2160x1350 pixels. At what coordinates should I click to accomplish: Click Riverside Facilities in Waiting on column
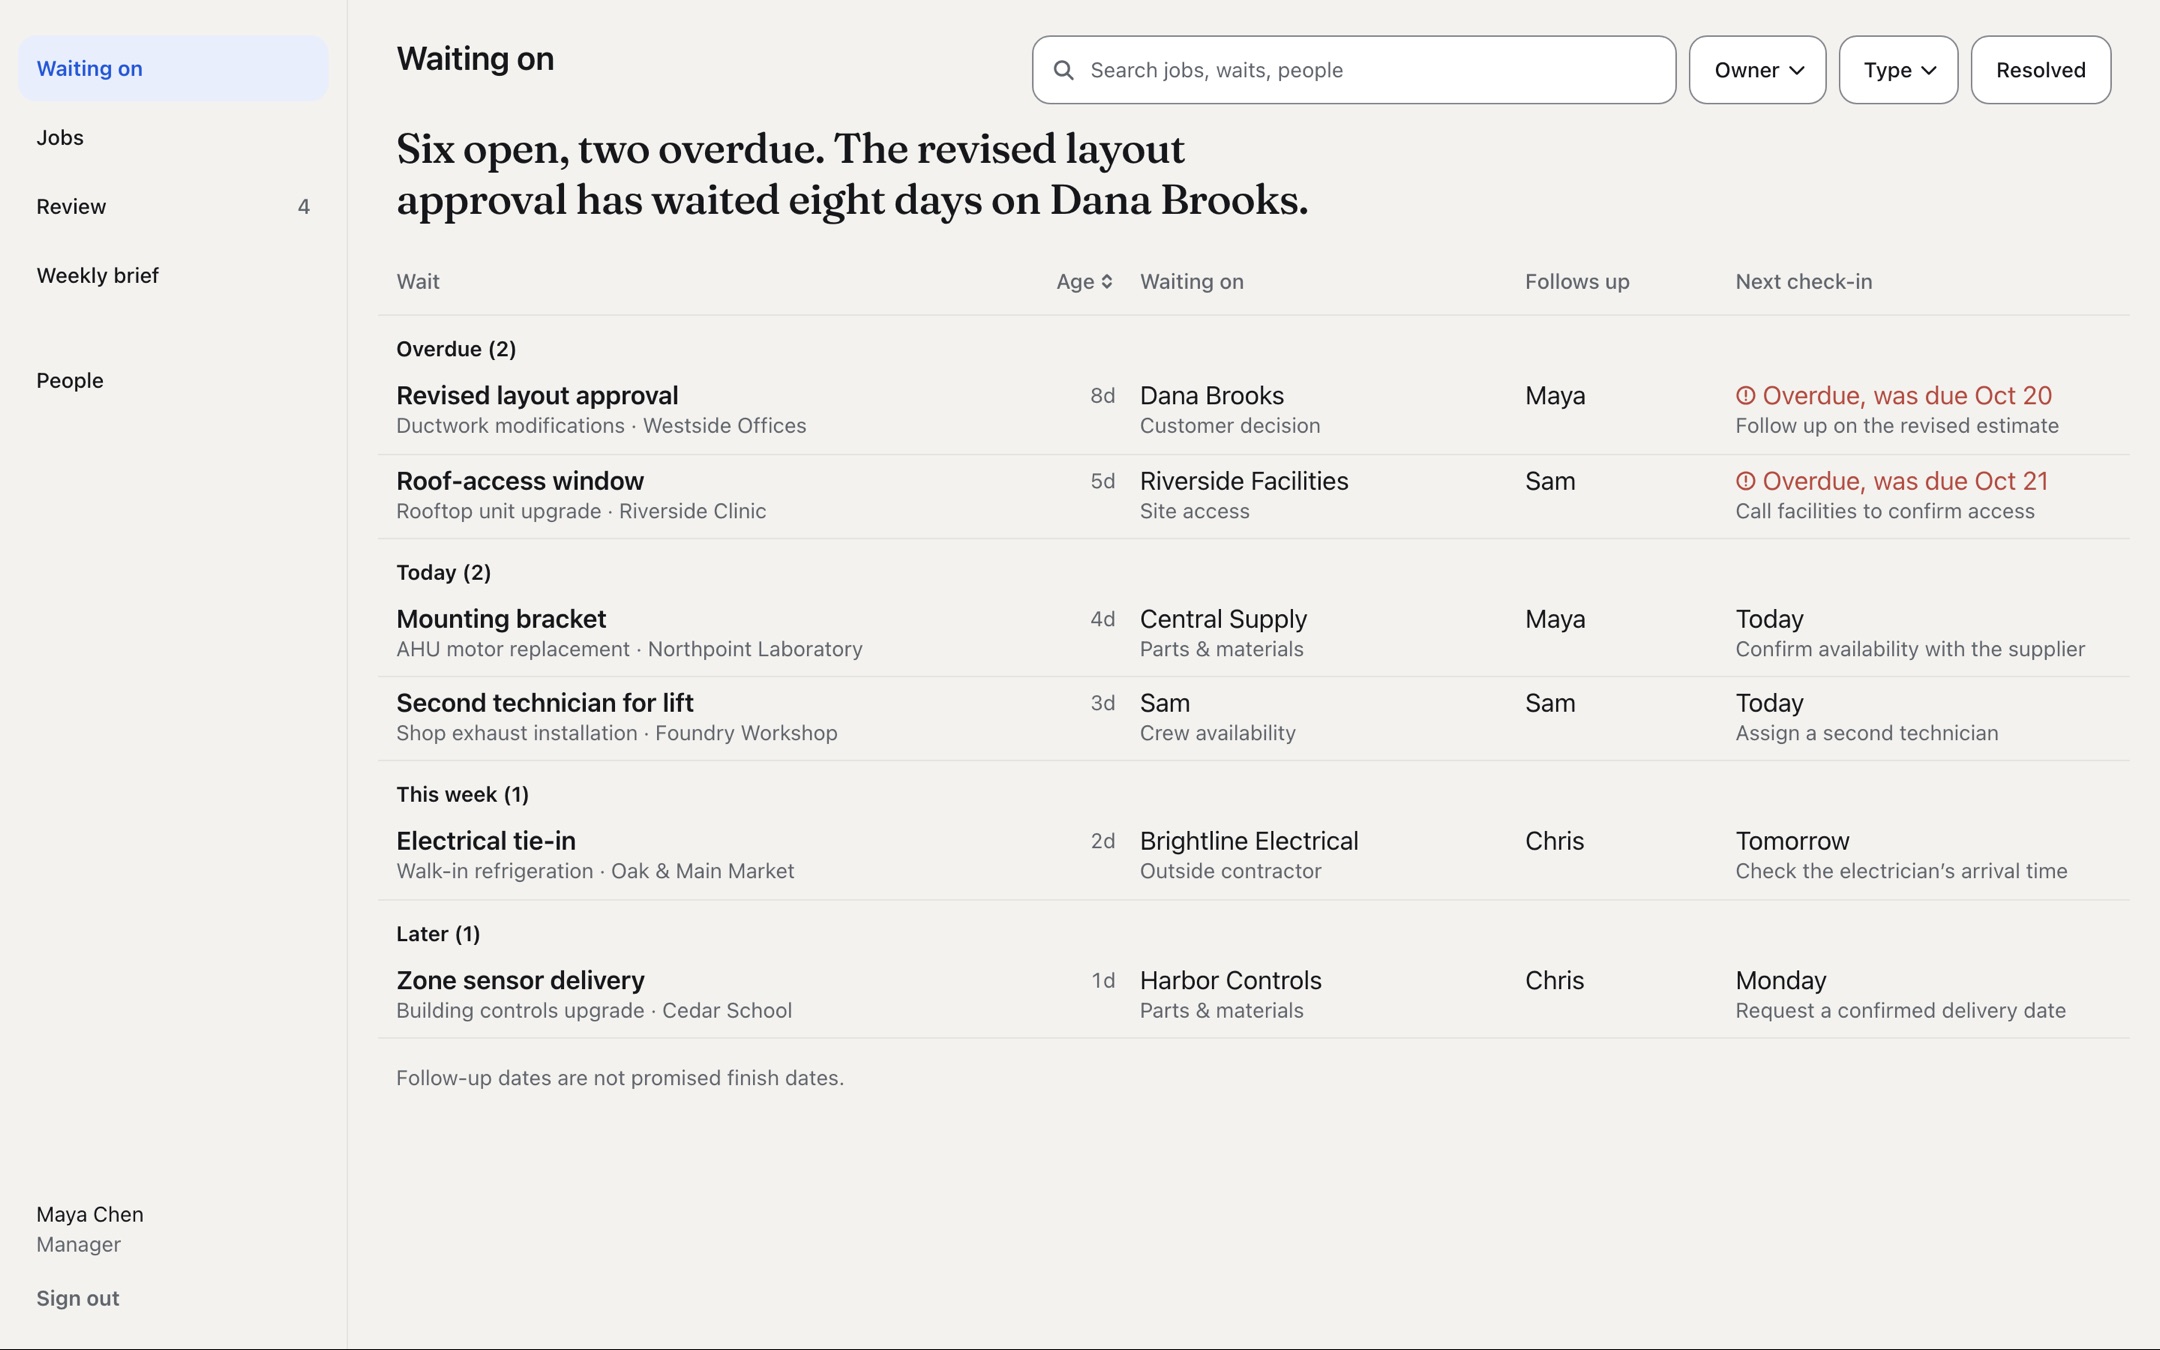click(1244, 481)
